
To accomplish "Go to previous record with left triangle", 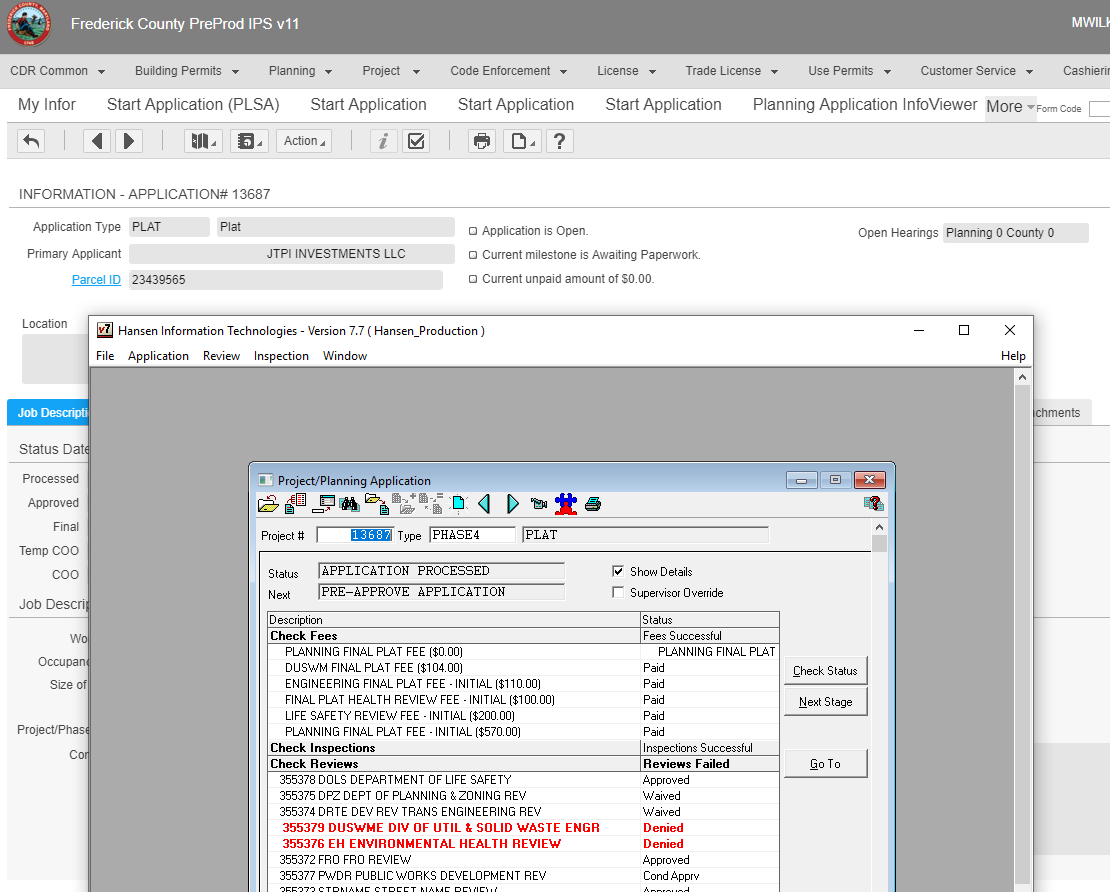I will tap(97, 141).
